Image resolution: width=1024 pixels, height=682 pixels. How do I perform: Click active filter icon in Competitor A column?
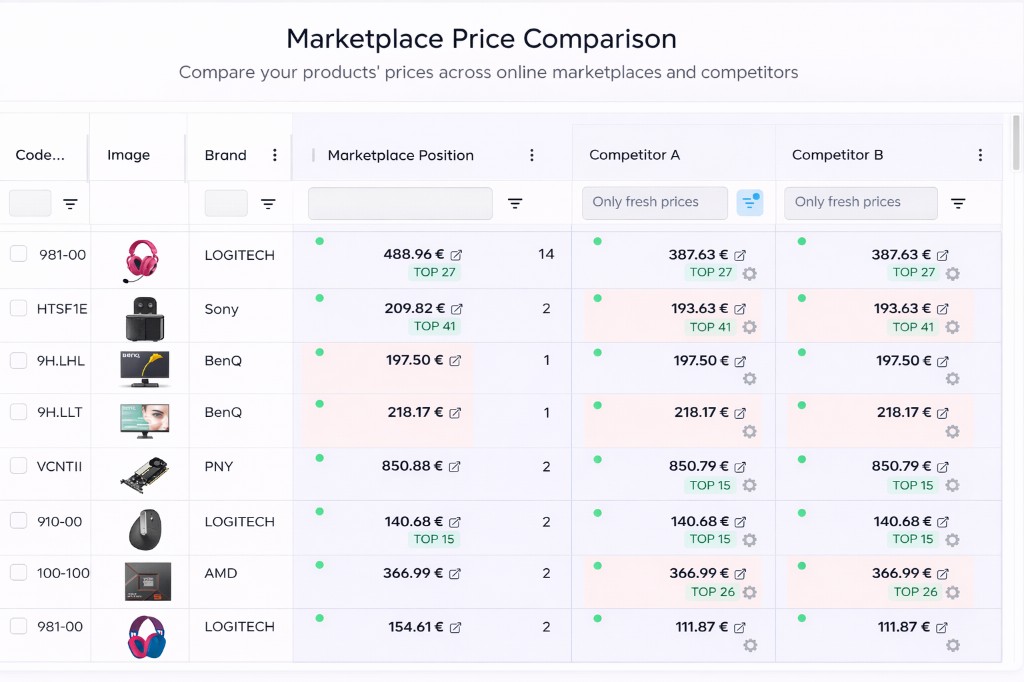tap(750, 203)
